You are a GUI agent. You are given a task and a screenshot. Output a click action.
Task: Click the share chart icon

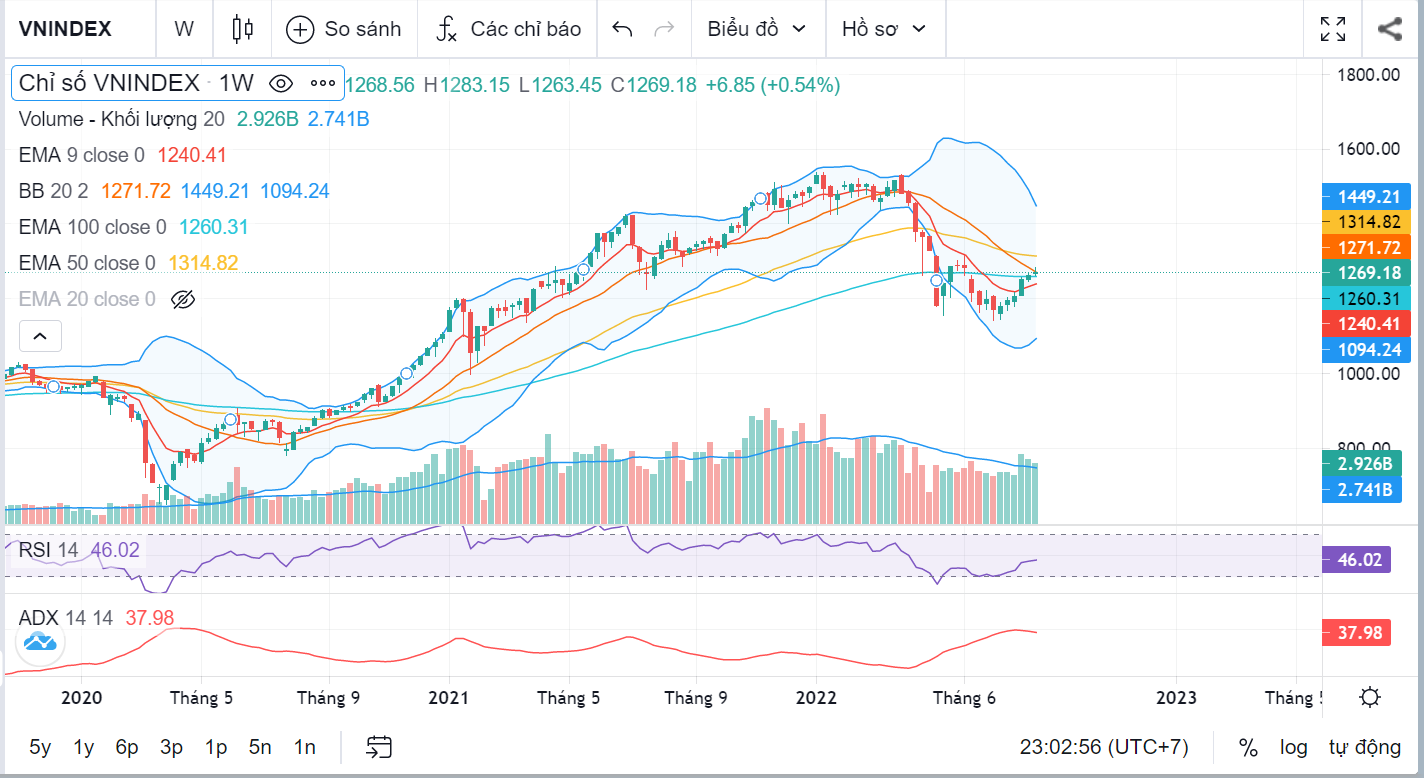coord(1390,28)
